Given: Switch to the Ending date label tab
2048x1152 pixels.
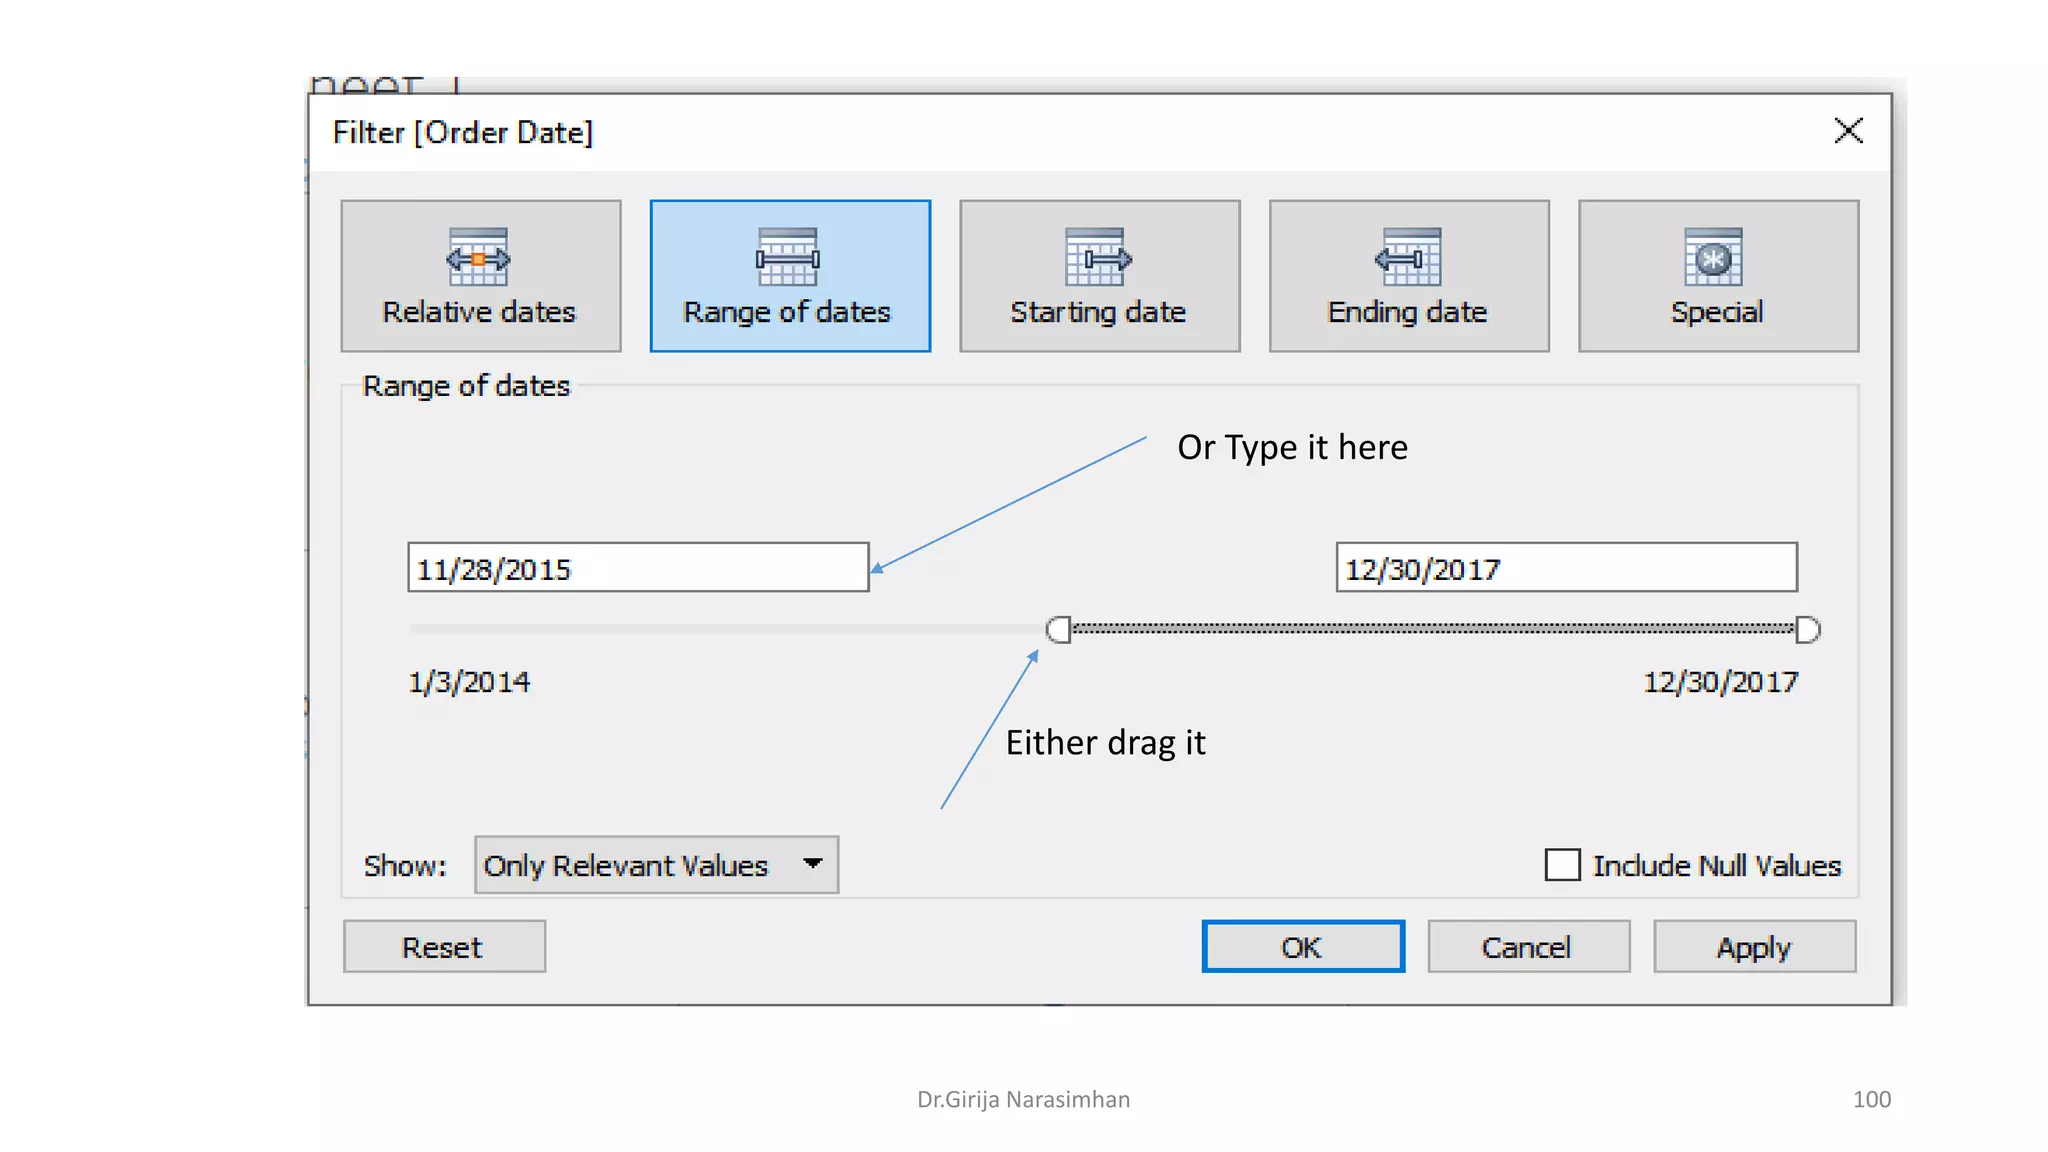Looking at the screenshot, I should (x=1407, y=312).
